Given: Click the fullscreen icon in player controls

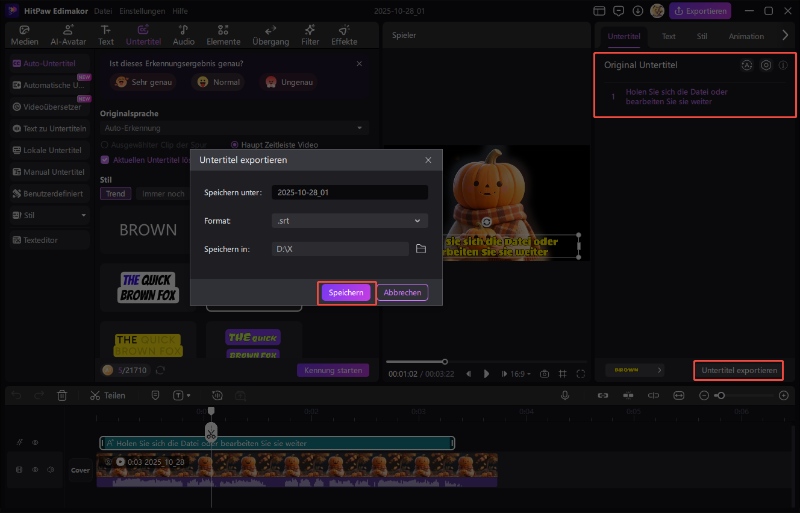Looking at the screenshot, I should point(582,373).
